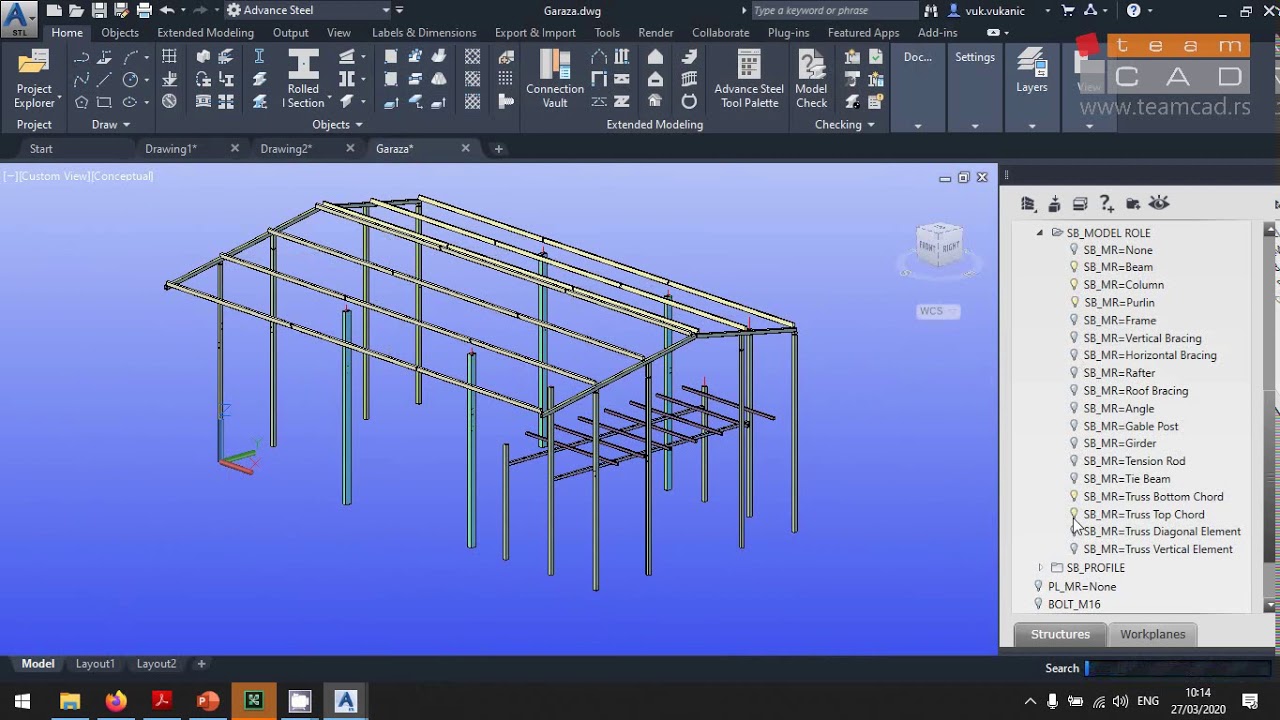Screen dimensions: 1280x720
Task: Toggle visibility bulb for SB_MR=Truss Top Chord
Action: click(x=1074, y=514)
